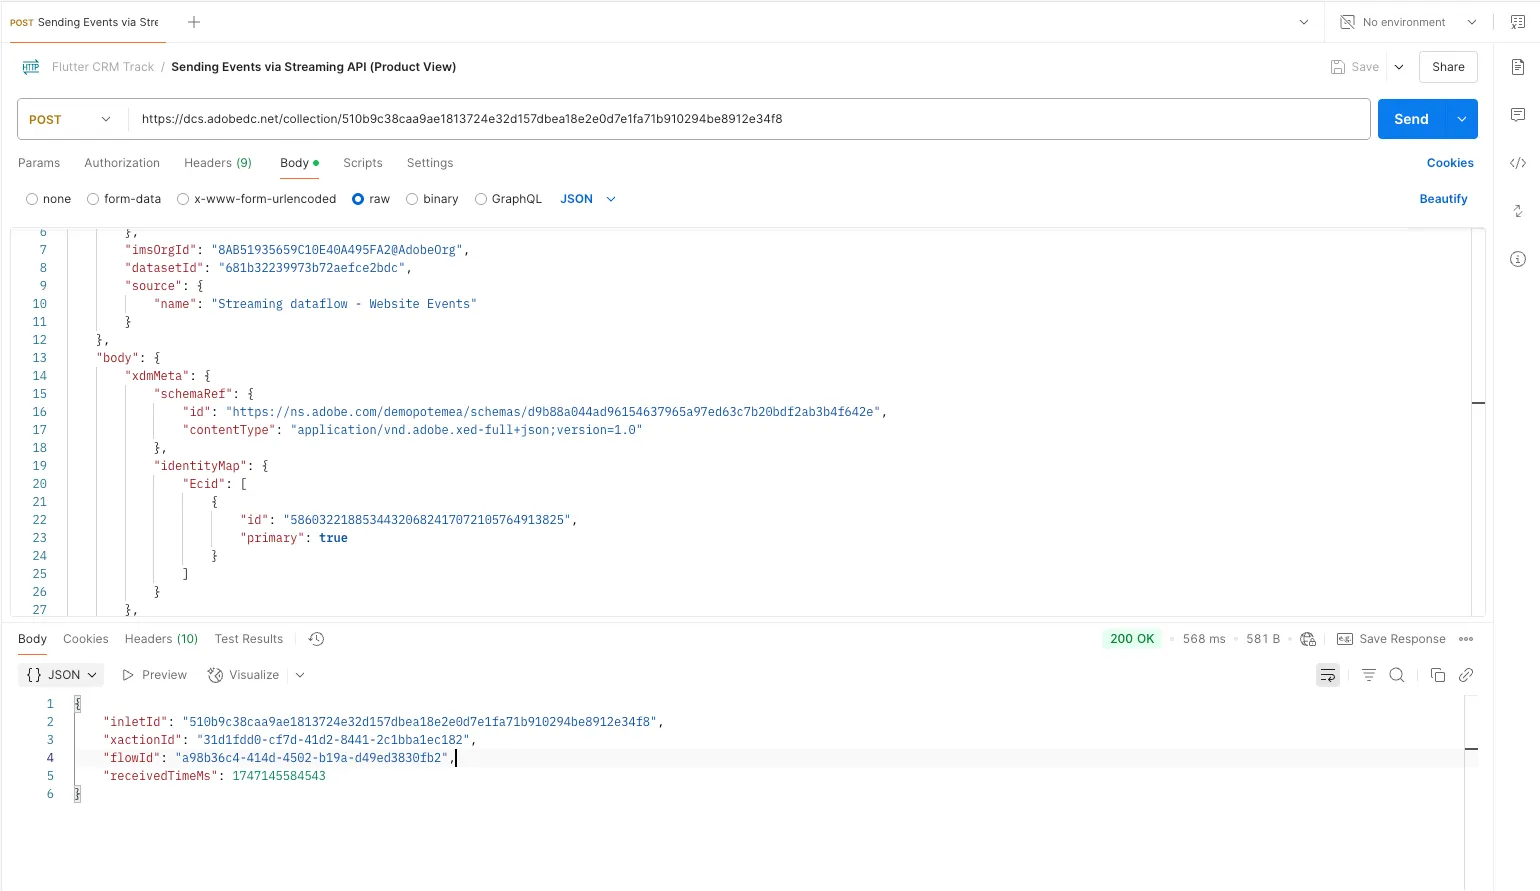Select the POST Sending Events request tab

[x=85, y=22]
